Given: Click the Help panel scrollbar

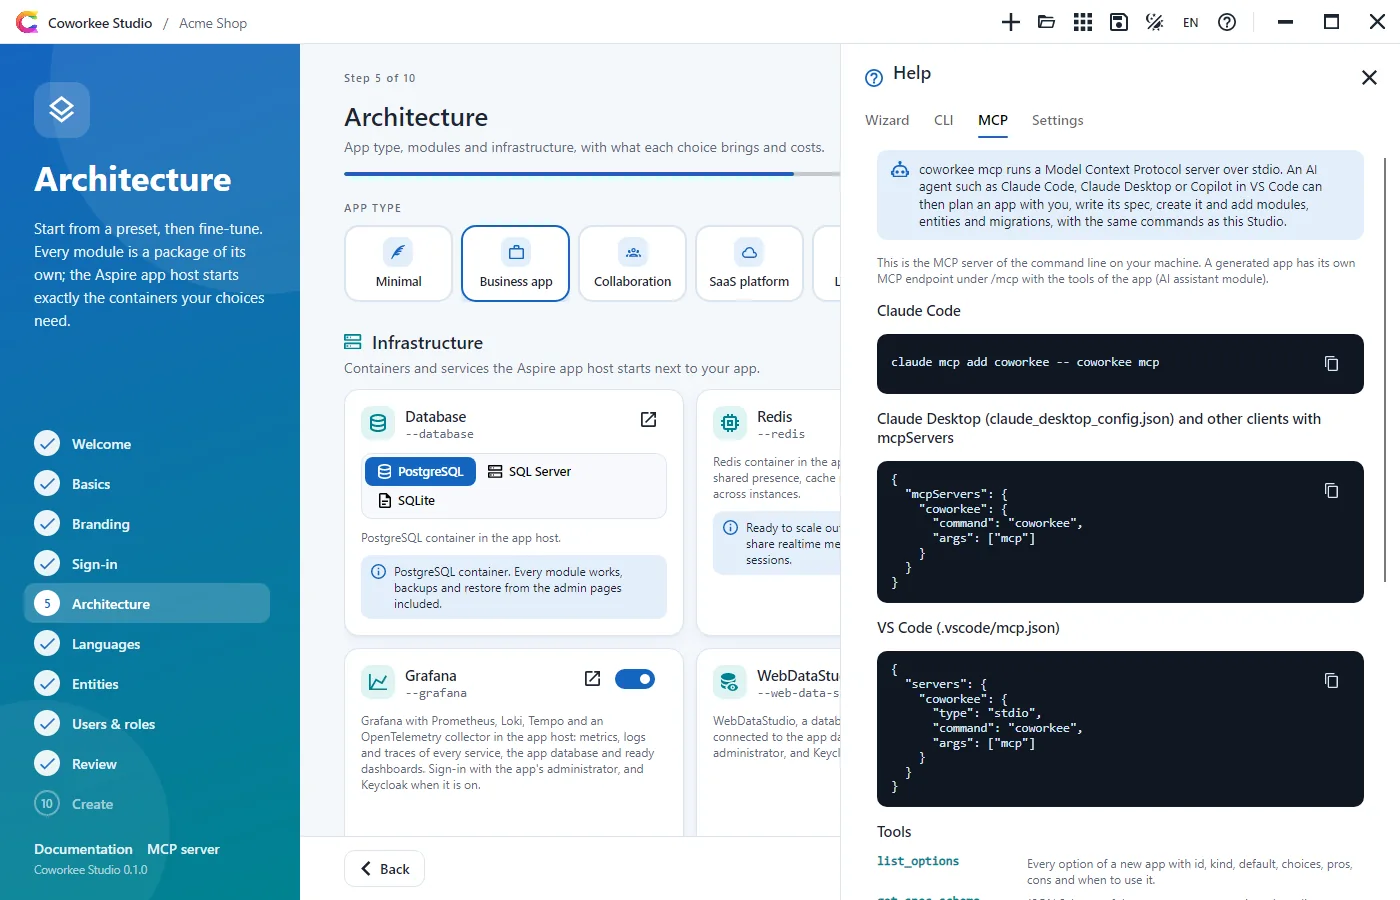Looking at the screenshot, I should point(1385,370).
